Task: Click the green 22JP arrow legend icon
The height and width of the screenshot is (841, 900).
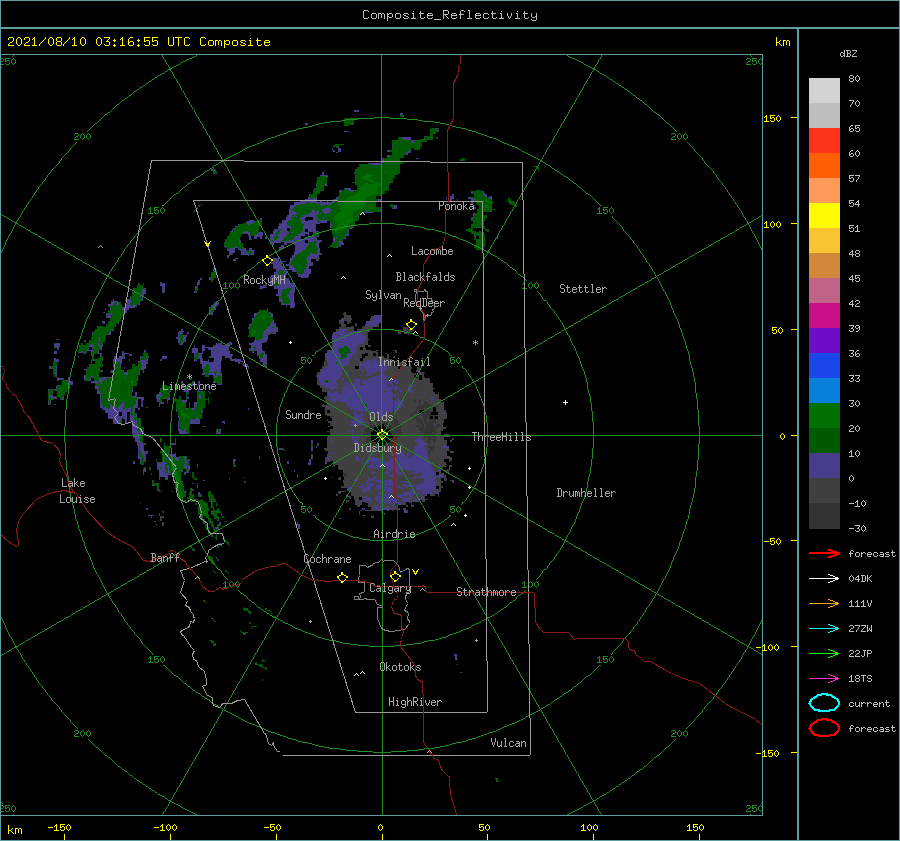Action: coord(824,653)
